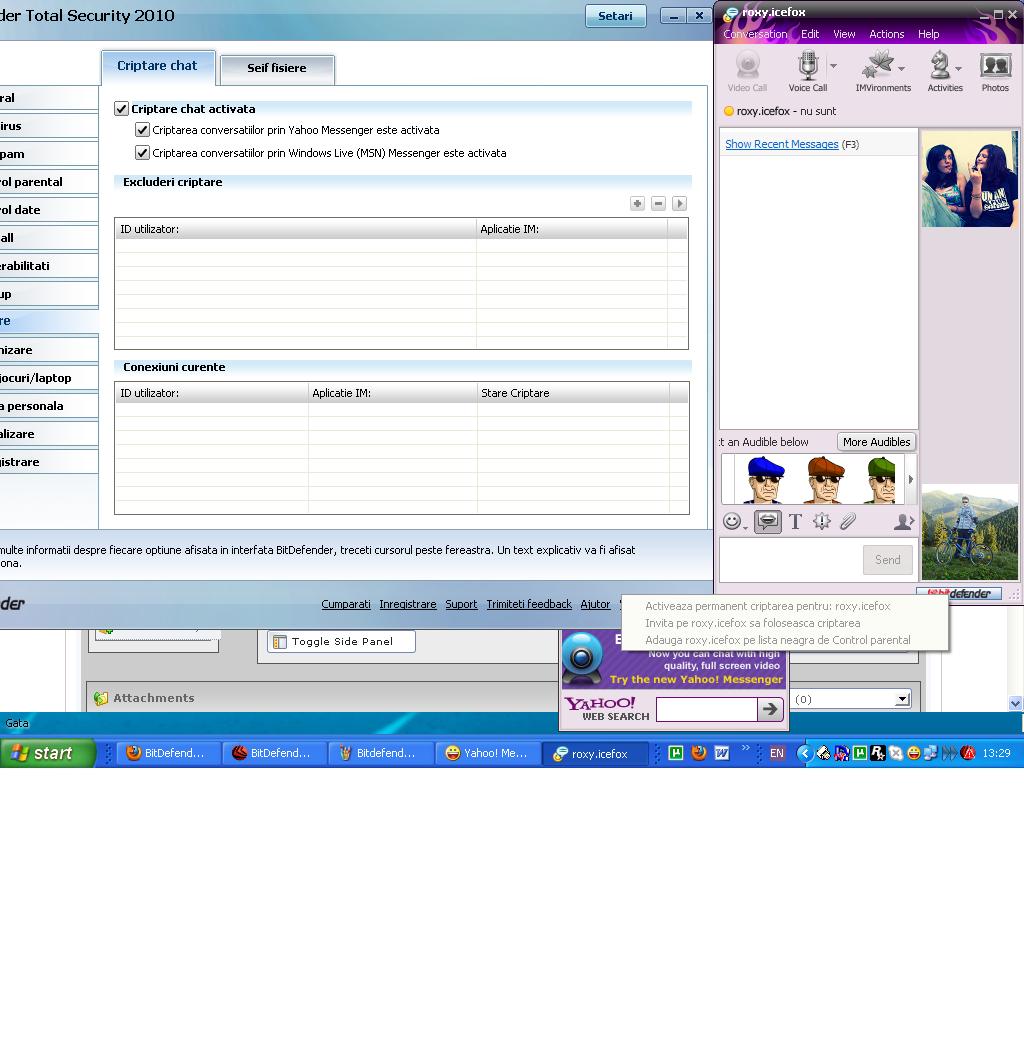Open the Trimiteti feedback link
This screenshot has height=1064, width=1024.
tap(529, 604)
